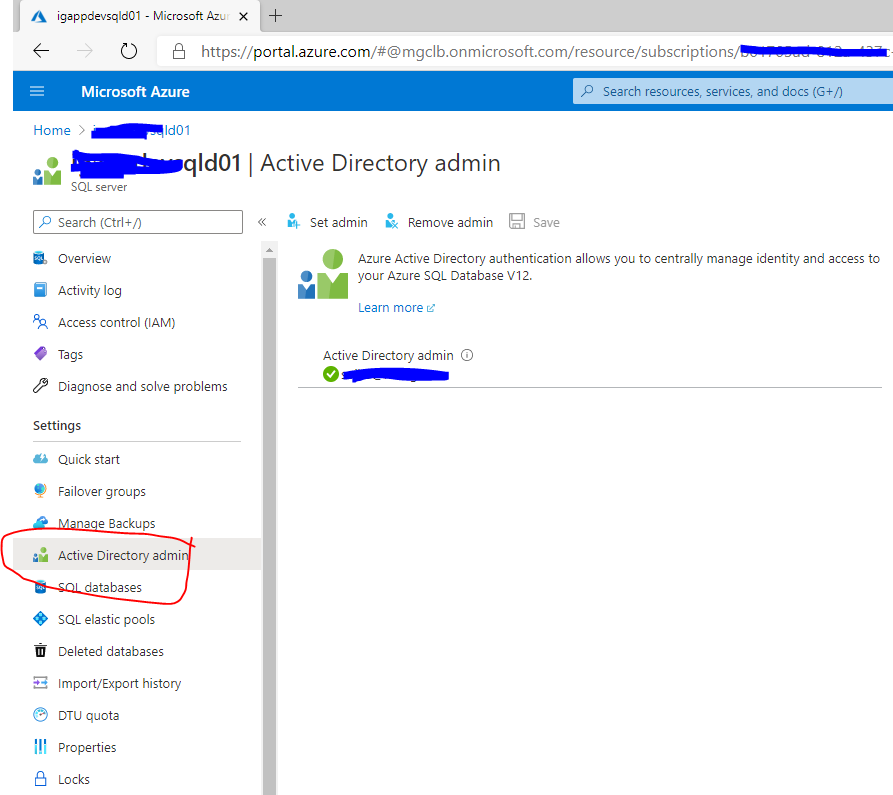This screenshot has width=893, height=795.
Task: Reload the page with the refresh icon
Action: pos(129,51)
